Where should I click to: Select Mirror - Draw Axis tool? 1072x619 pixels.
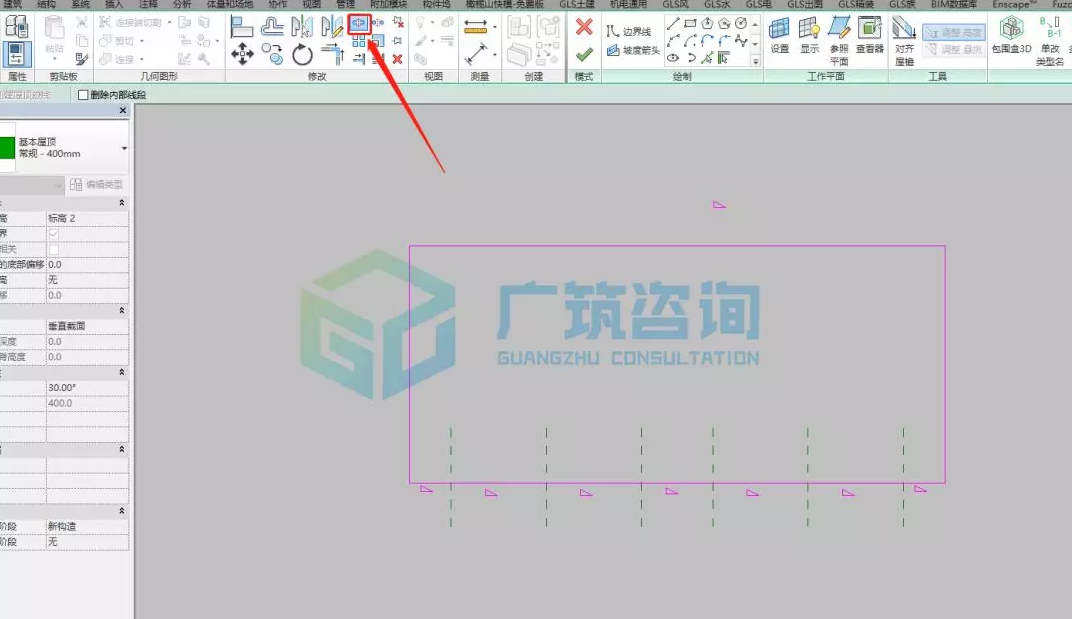(332, 27)
